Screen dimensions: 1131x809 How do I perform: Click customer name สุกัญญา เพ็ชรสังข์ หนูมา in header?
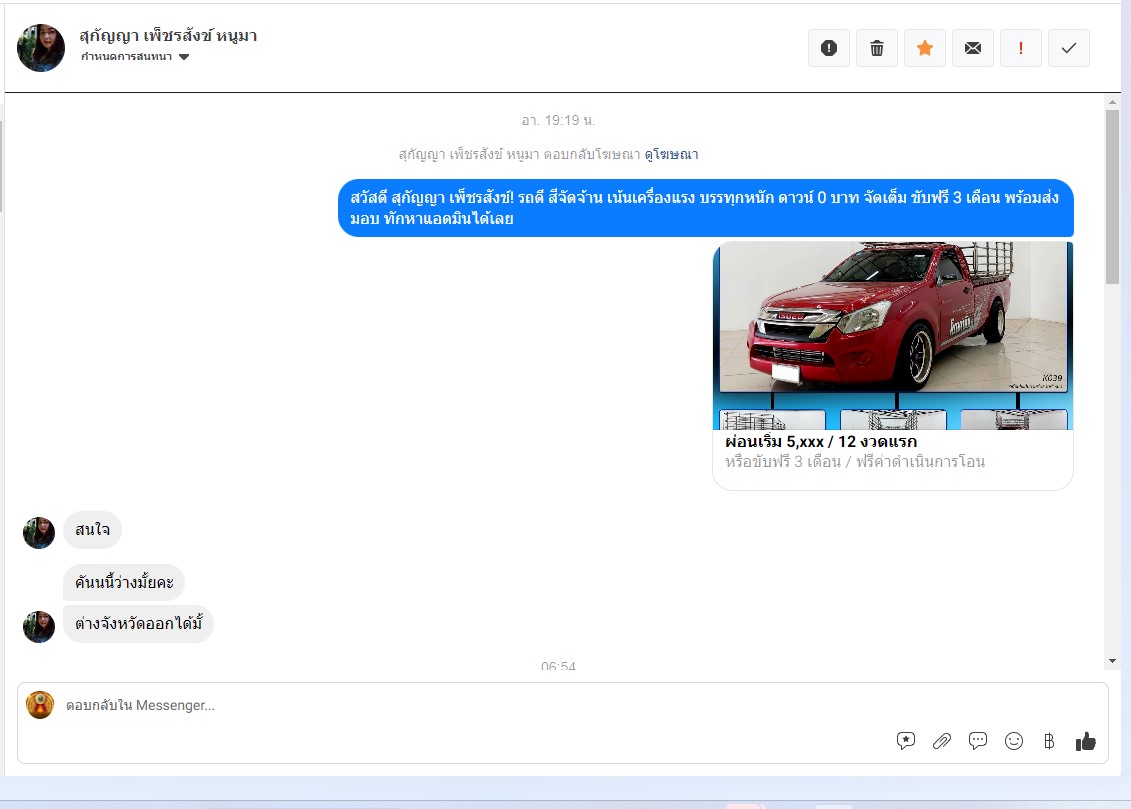(x=169, y=36)
